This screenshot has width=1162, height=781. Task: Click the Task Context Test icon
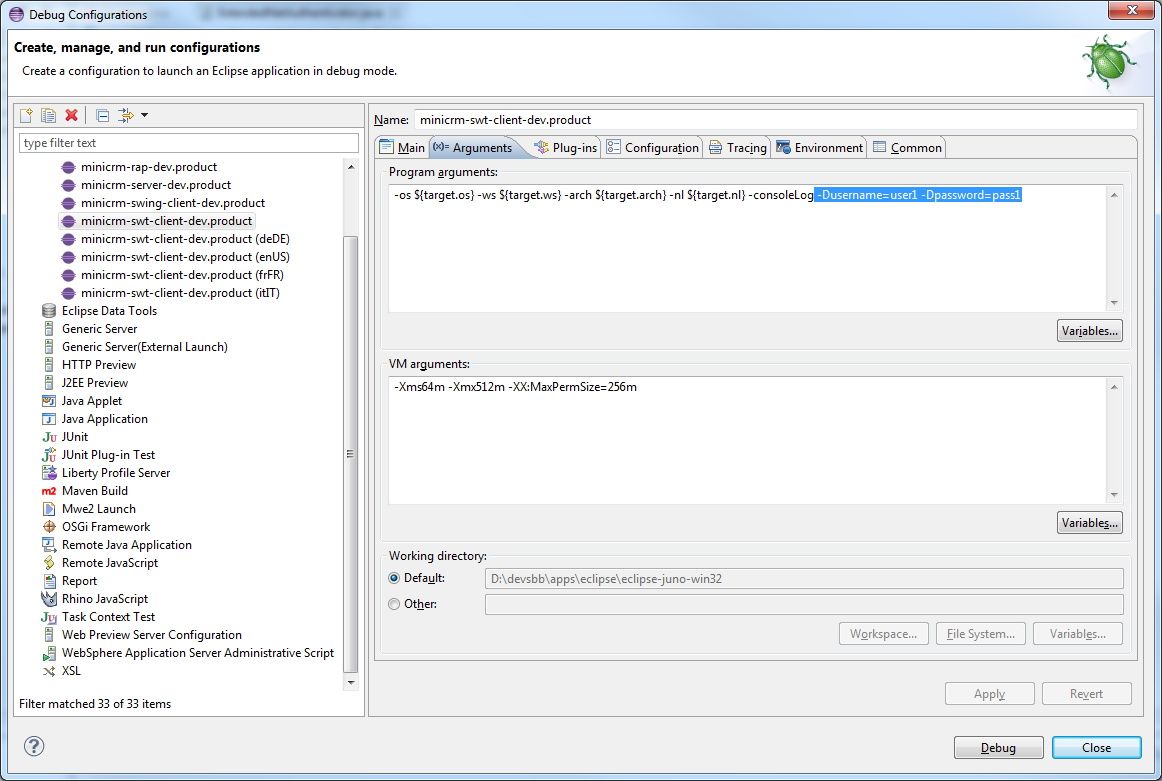click(49, 617)
